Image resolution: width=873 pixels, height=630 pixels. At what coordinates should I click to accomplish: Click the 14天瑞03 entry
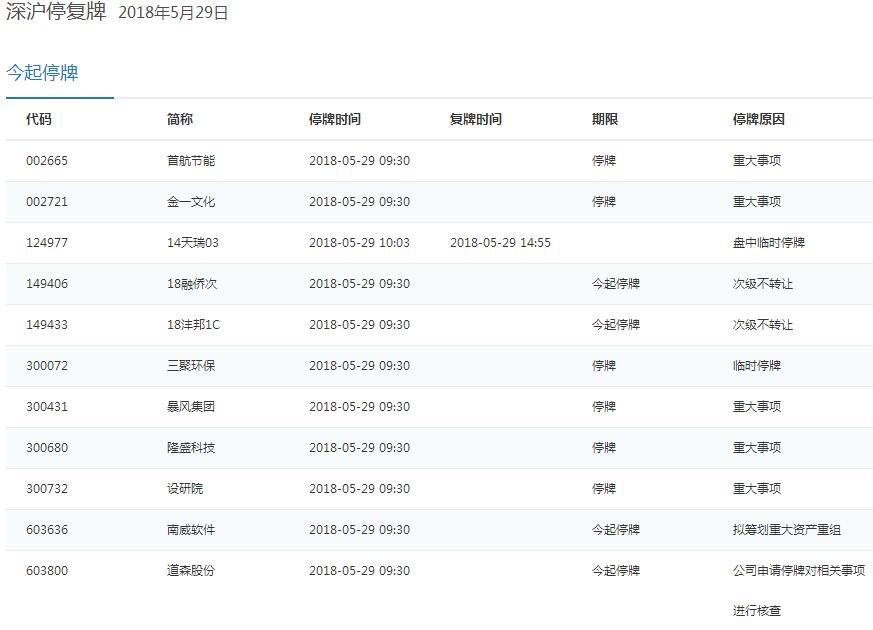click(193, 243)
